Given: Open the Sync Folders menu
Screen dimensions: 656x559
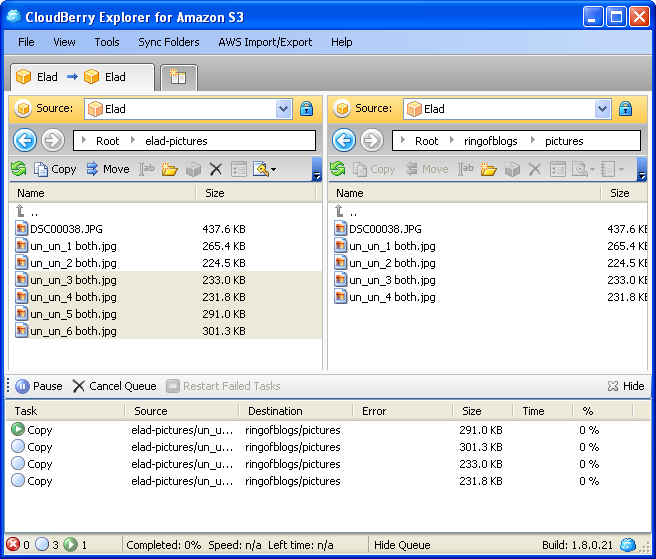Looking at the screenshot, I should click(169, 42).
